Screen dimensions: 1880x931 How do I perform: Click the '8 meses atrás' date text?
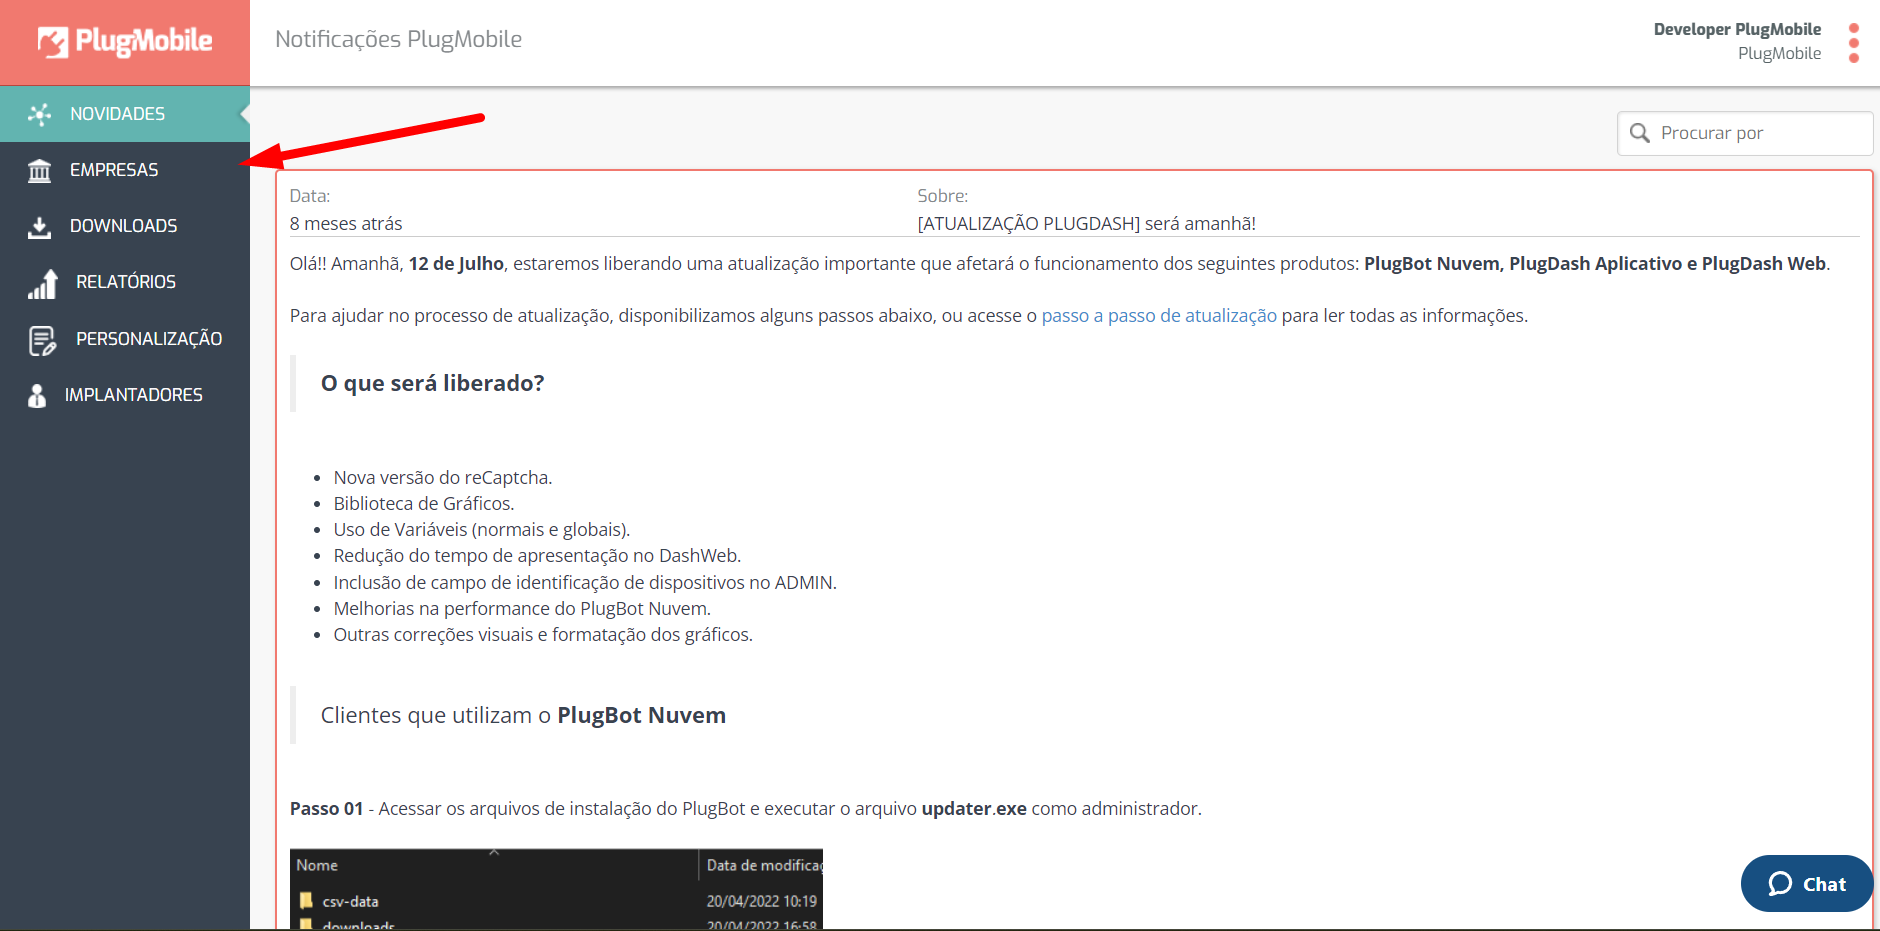[x=346, y=224]
